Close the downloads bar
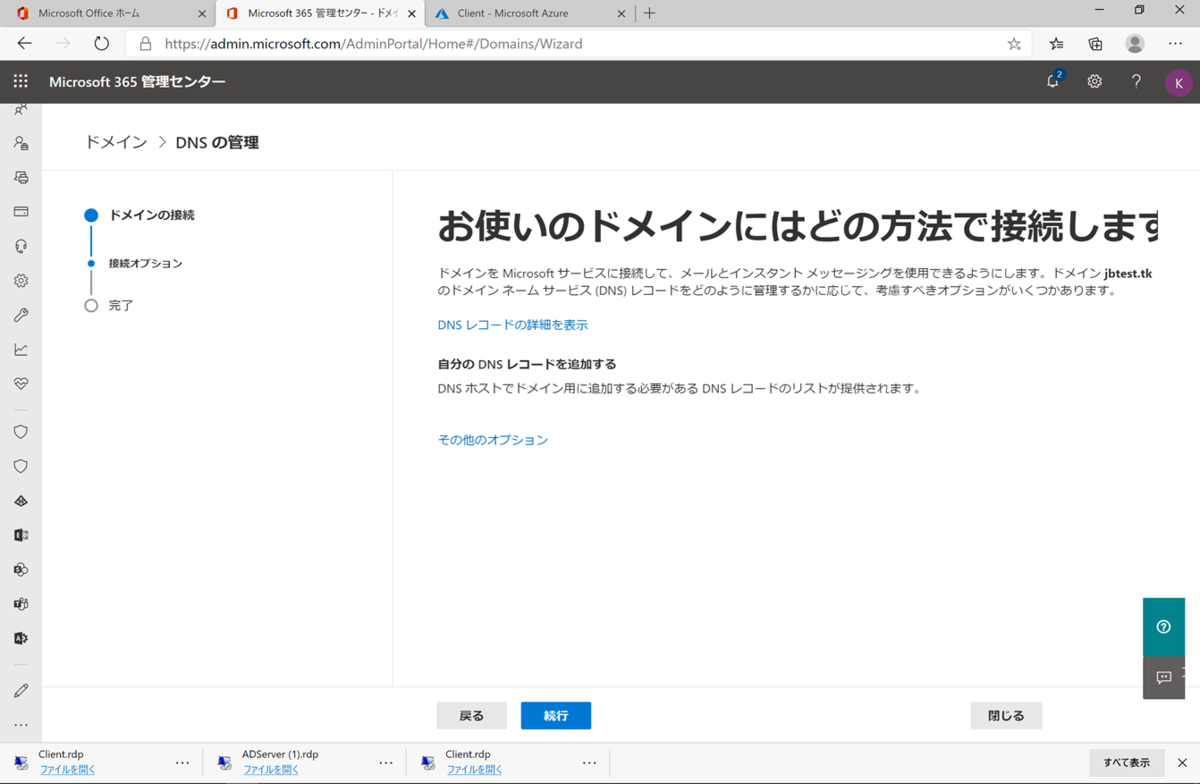The width and height of the screenshot is (1200, 784). pos(1182,763)
